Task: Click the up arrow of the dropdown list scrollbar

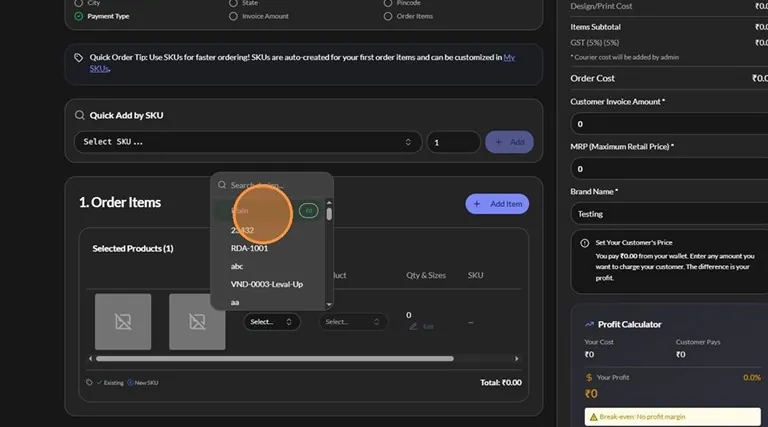Action: pos(329,203)
